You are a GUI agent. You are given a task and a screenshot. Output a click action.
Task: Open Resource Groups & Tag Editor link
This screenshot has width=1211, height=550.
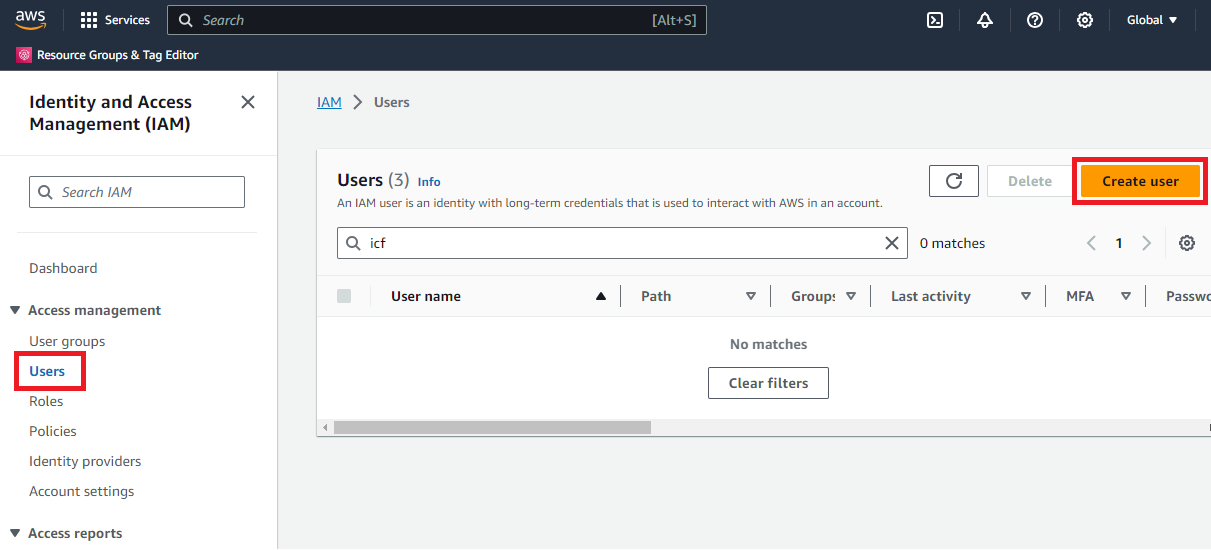click(x=118, y=55)
